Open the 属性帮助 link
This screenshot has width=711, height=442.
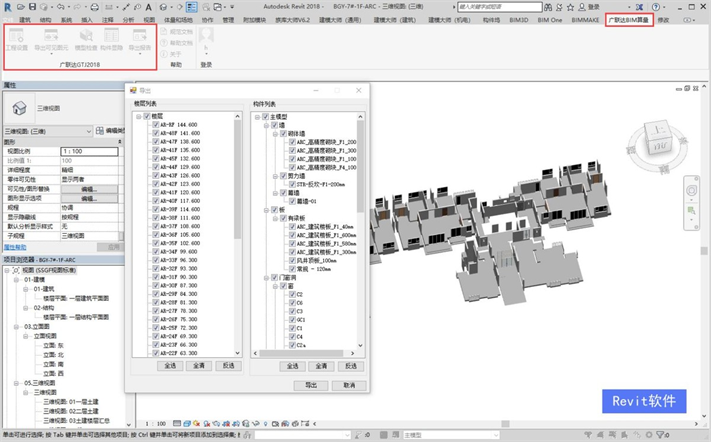(15, 247)
